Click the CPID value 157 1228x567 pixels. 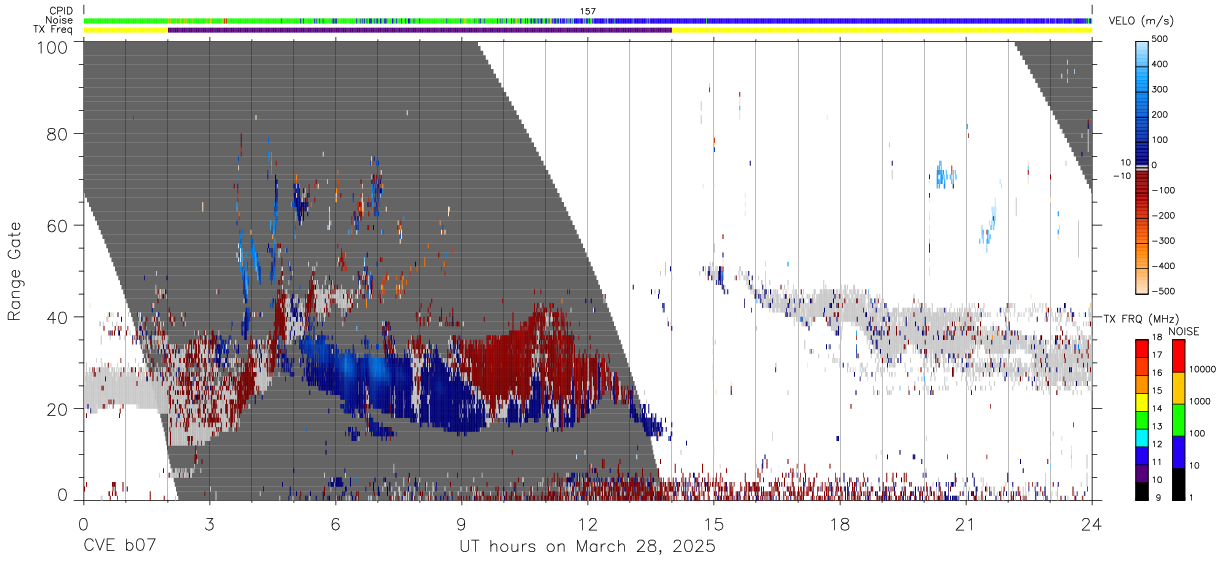[x=588, y=11]
